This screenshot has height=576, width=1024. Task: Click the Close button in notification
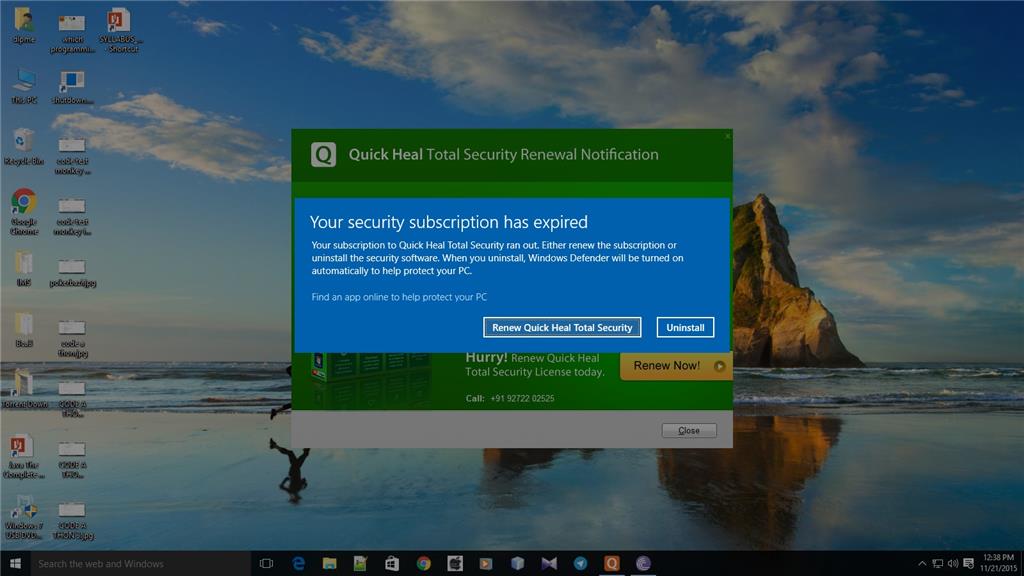pos(688,430)
